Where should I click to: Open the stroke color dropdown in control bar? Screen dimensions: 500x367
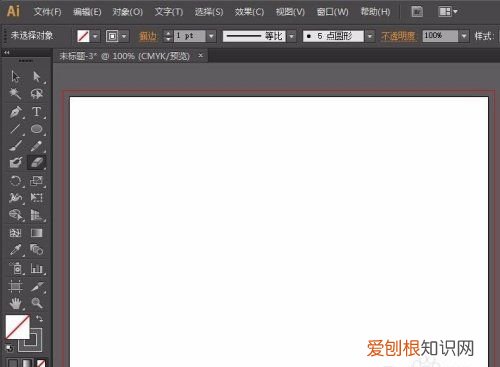pyautogui.click(x=124, y=36)
